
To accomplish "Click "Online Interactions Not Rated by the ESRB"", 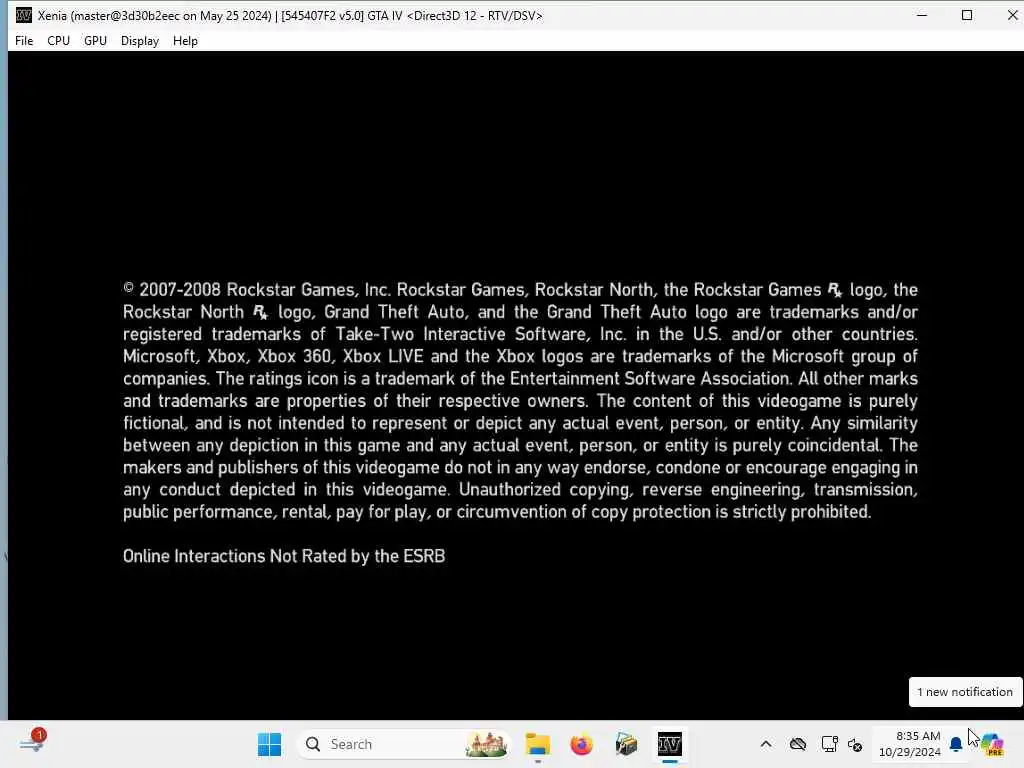I will pos(284,556).
